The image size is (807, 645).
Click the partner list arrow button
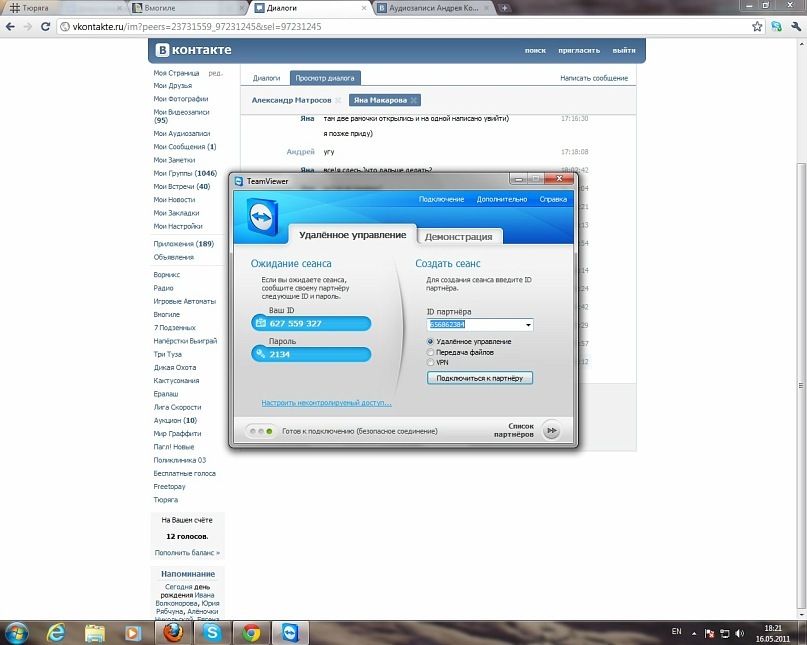(x=550, y=431)
